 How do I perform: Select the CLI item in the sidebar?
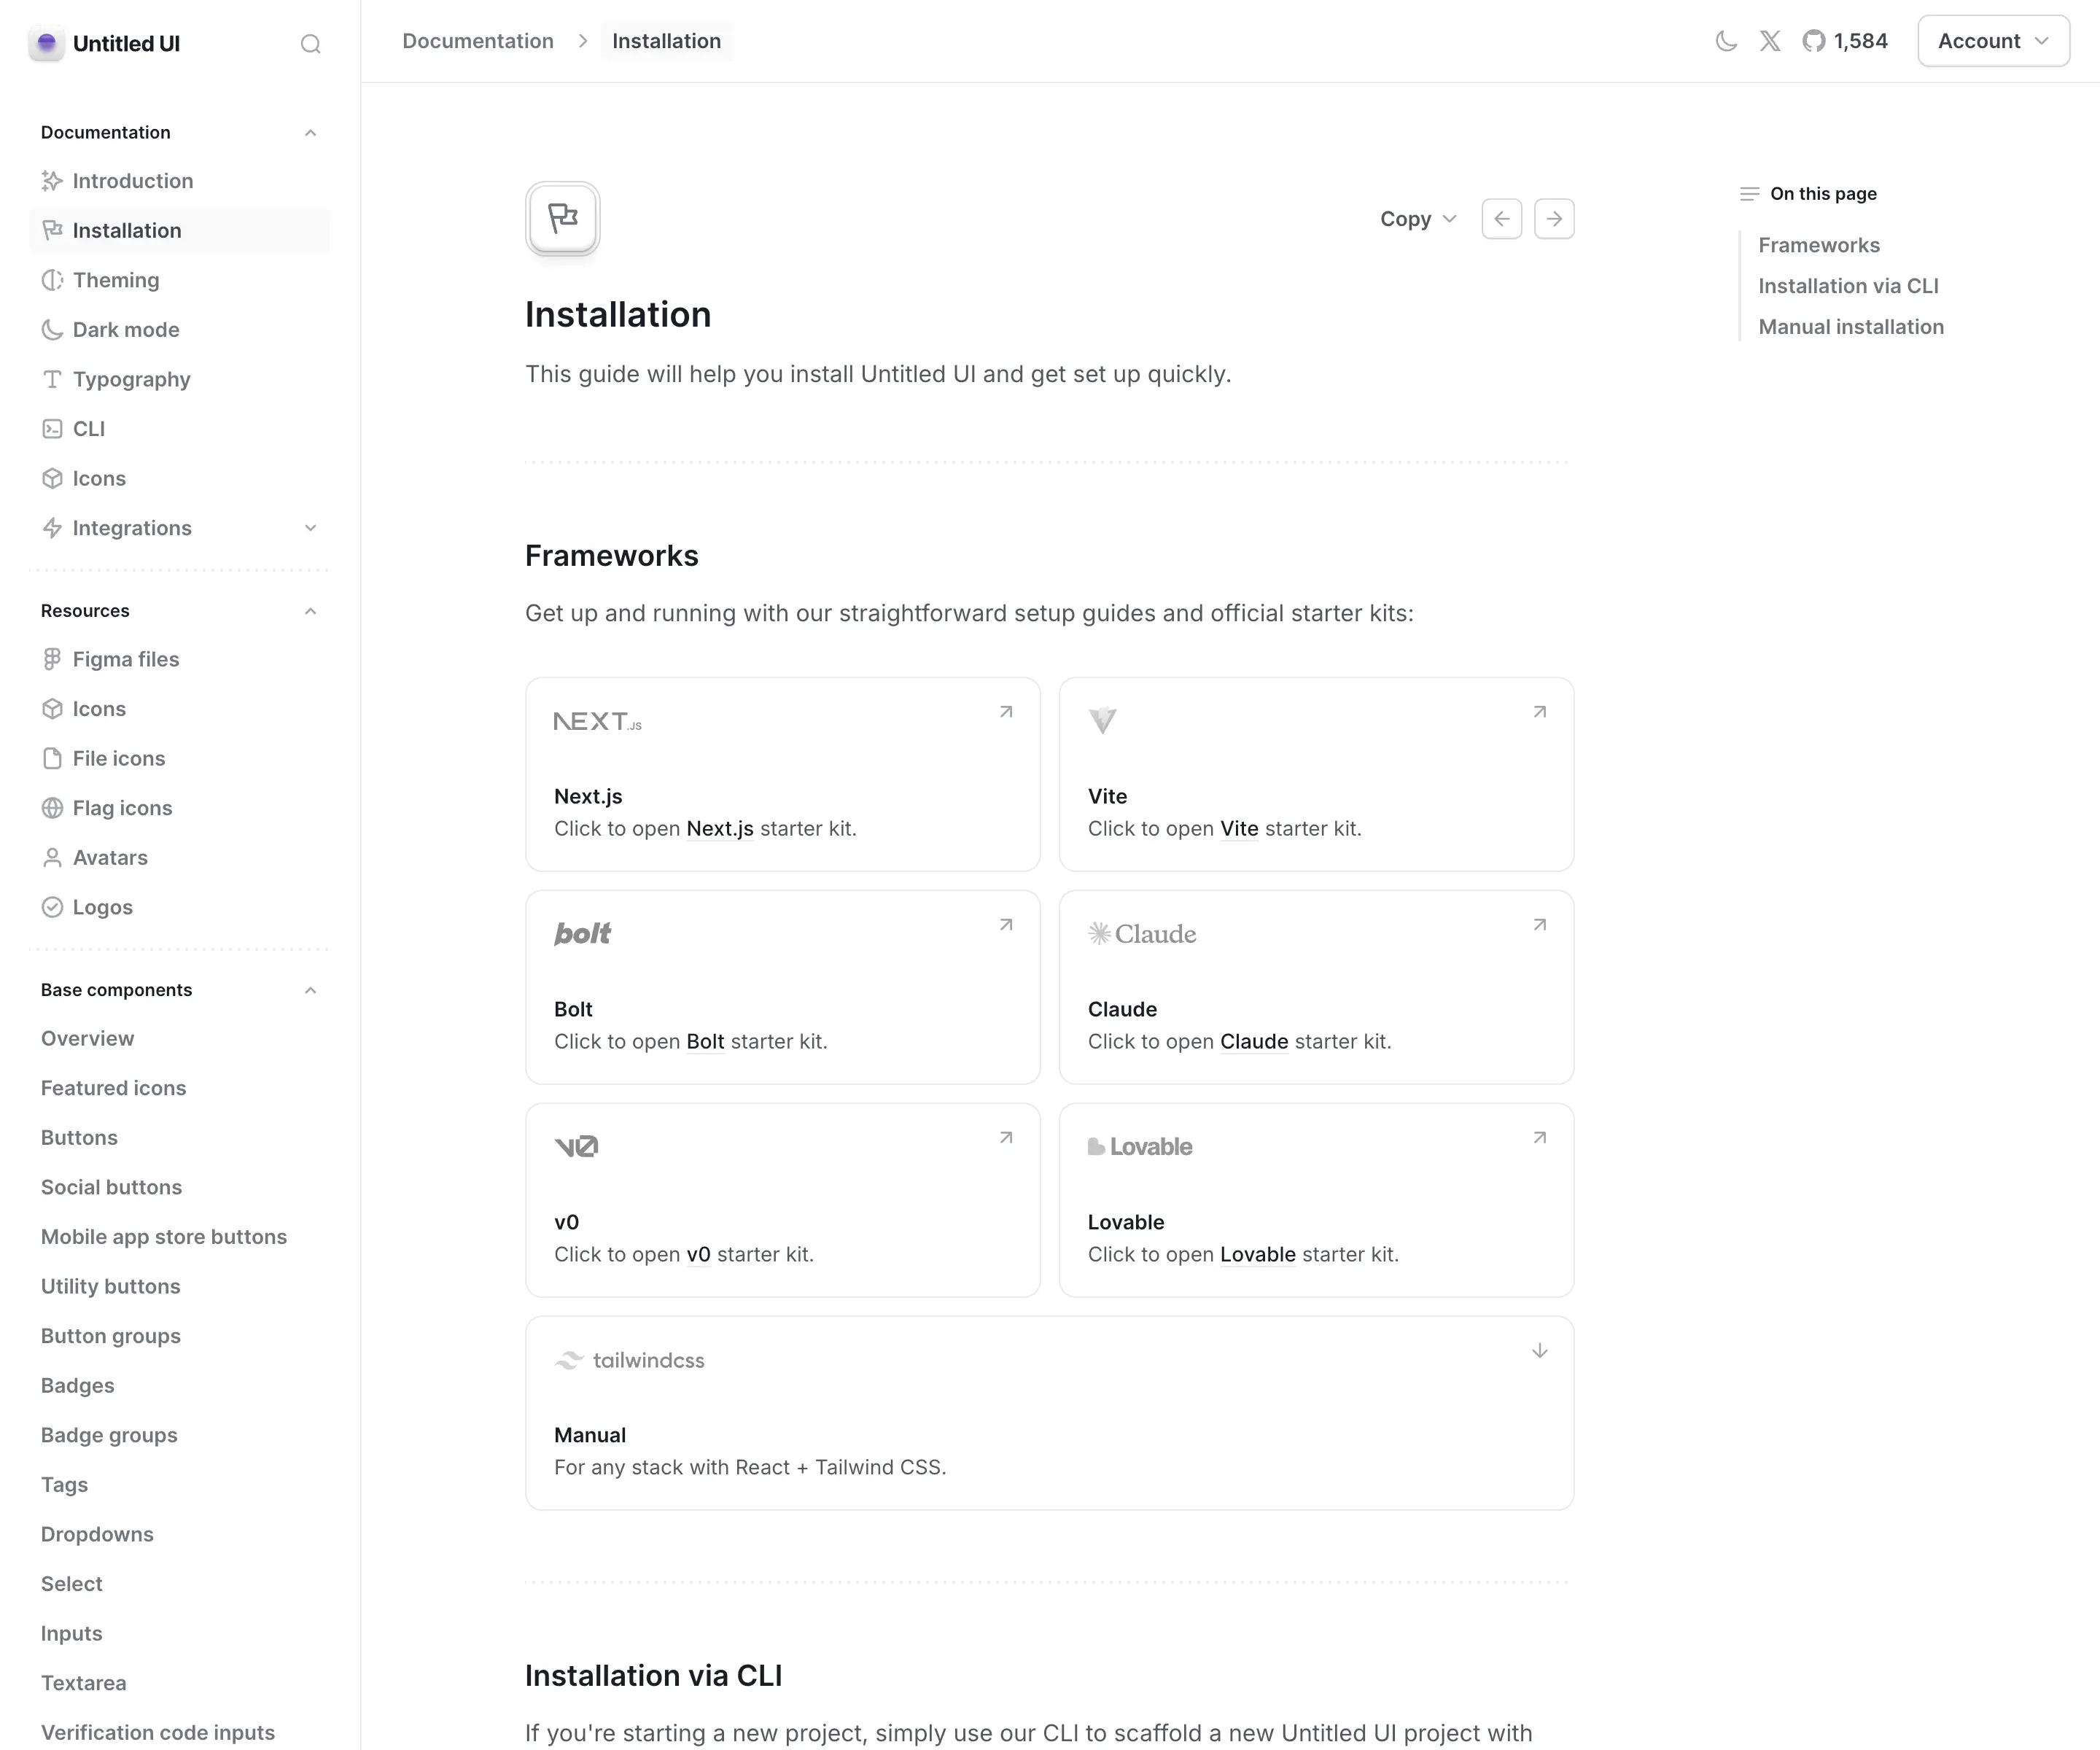tap(88, 428)
